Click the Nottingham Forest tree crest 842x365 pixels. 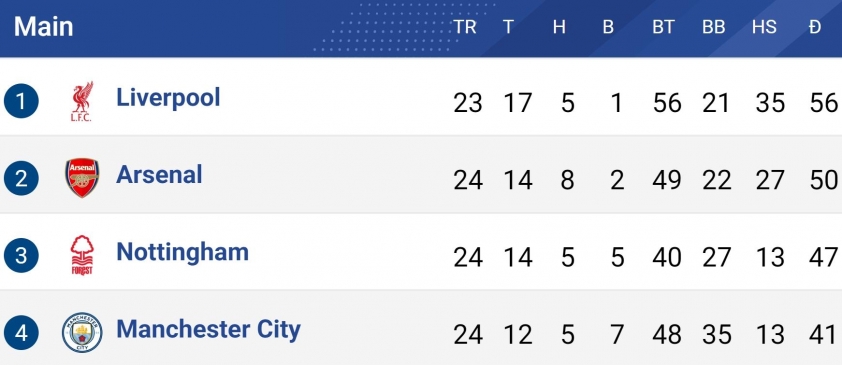[x=82, y=255]
